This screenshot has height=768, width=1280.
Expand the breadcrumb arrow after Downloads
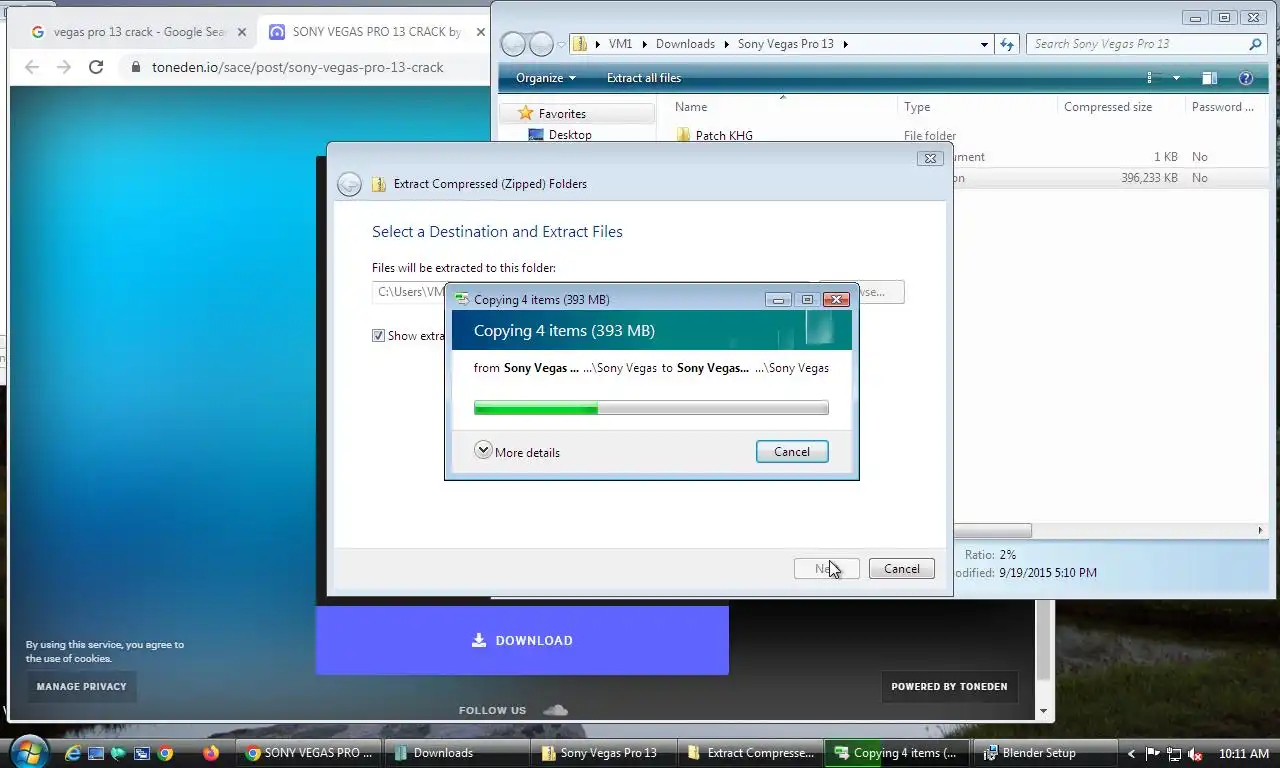point(727,44)
